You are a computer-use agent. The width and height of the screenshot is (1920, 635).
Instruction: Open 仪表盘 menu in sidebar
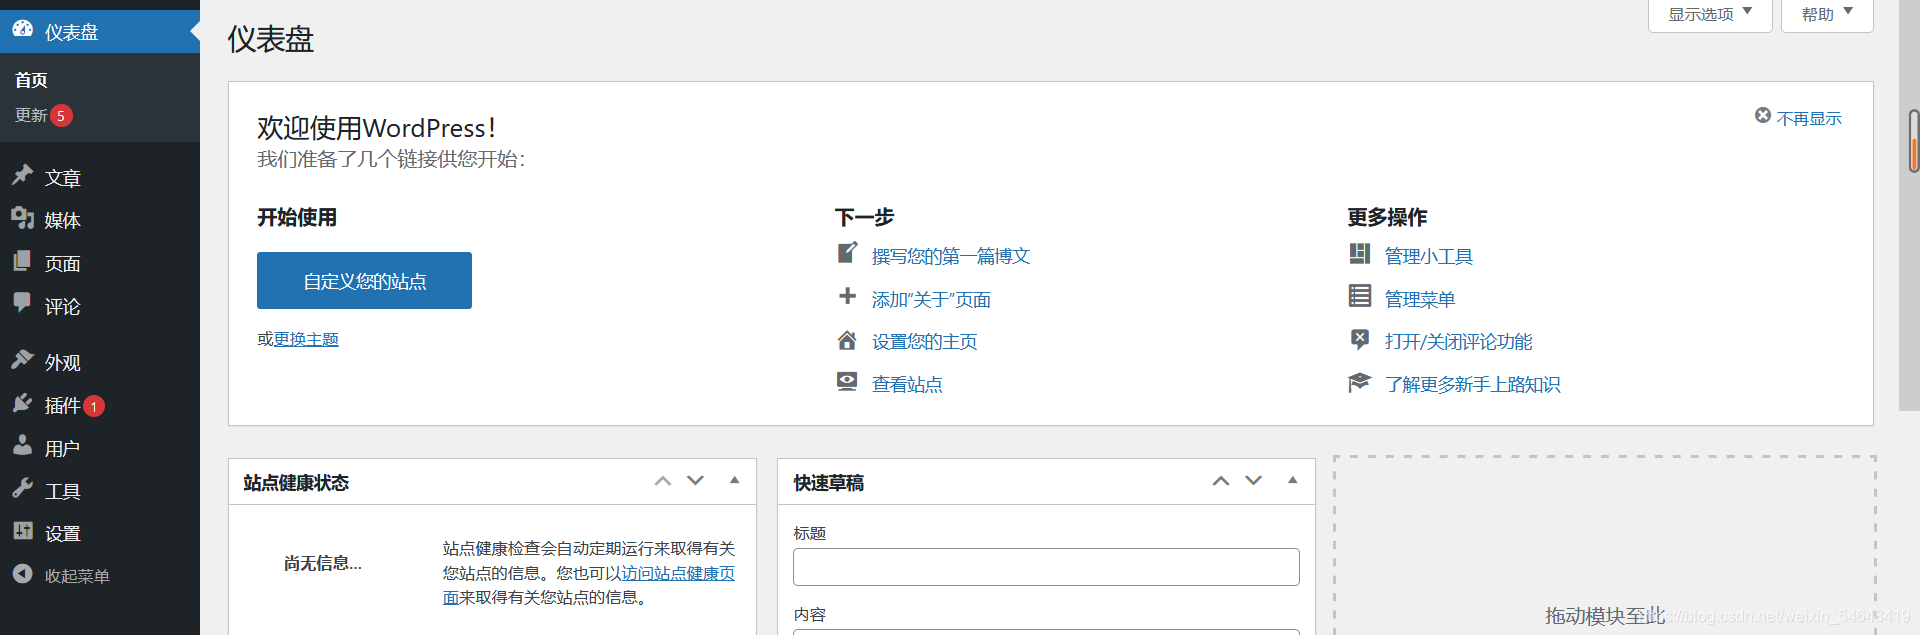click(100, 32)
